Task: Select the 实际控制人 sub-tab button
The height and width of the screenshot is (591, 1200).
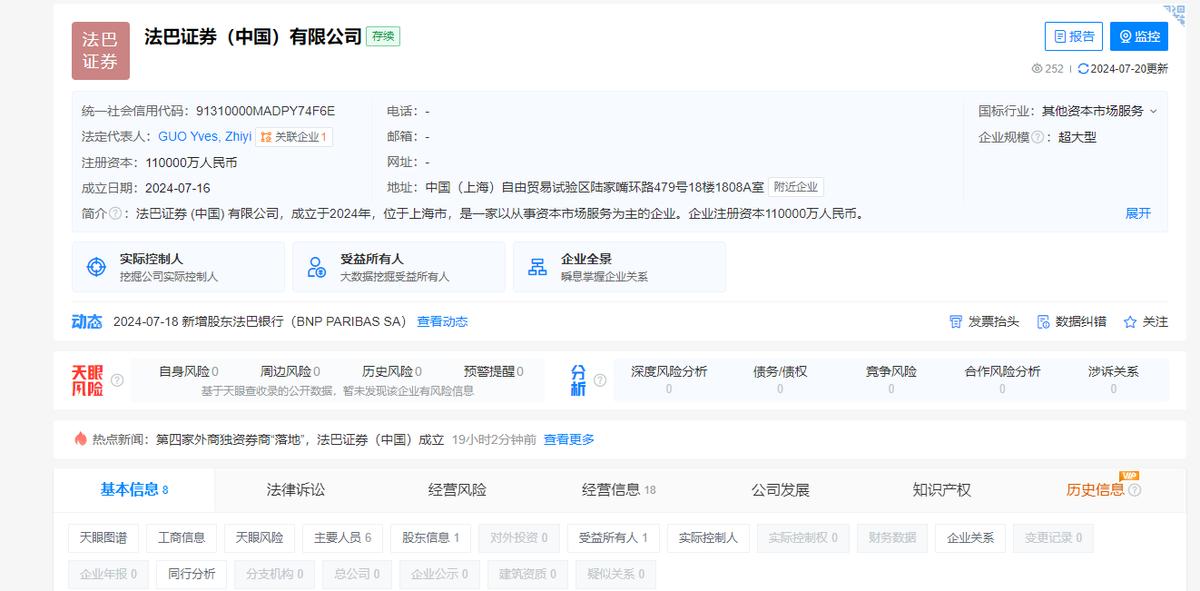Action: (708, 538)
